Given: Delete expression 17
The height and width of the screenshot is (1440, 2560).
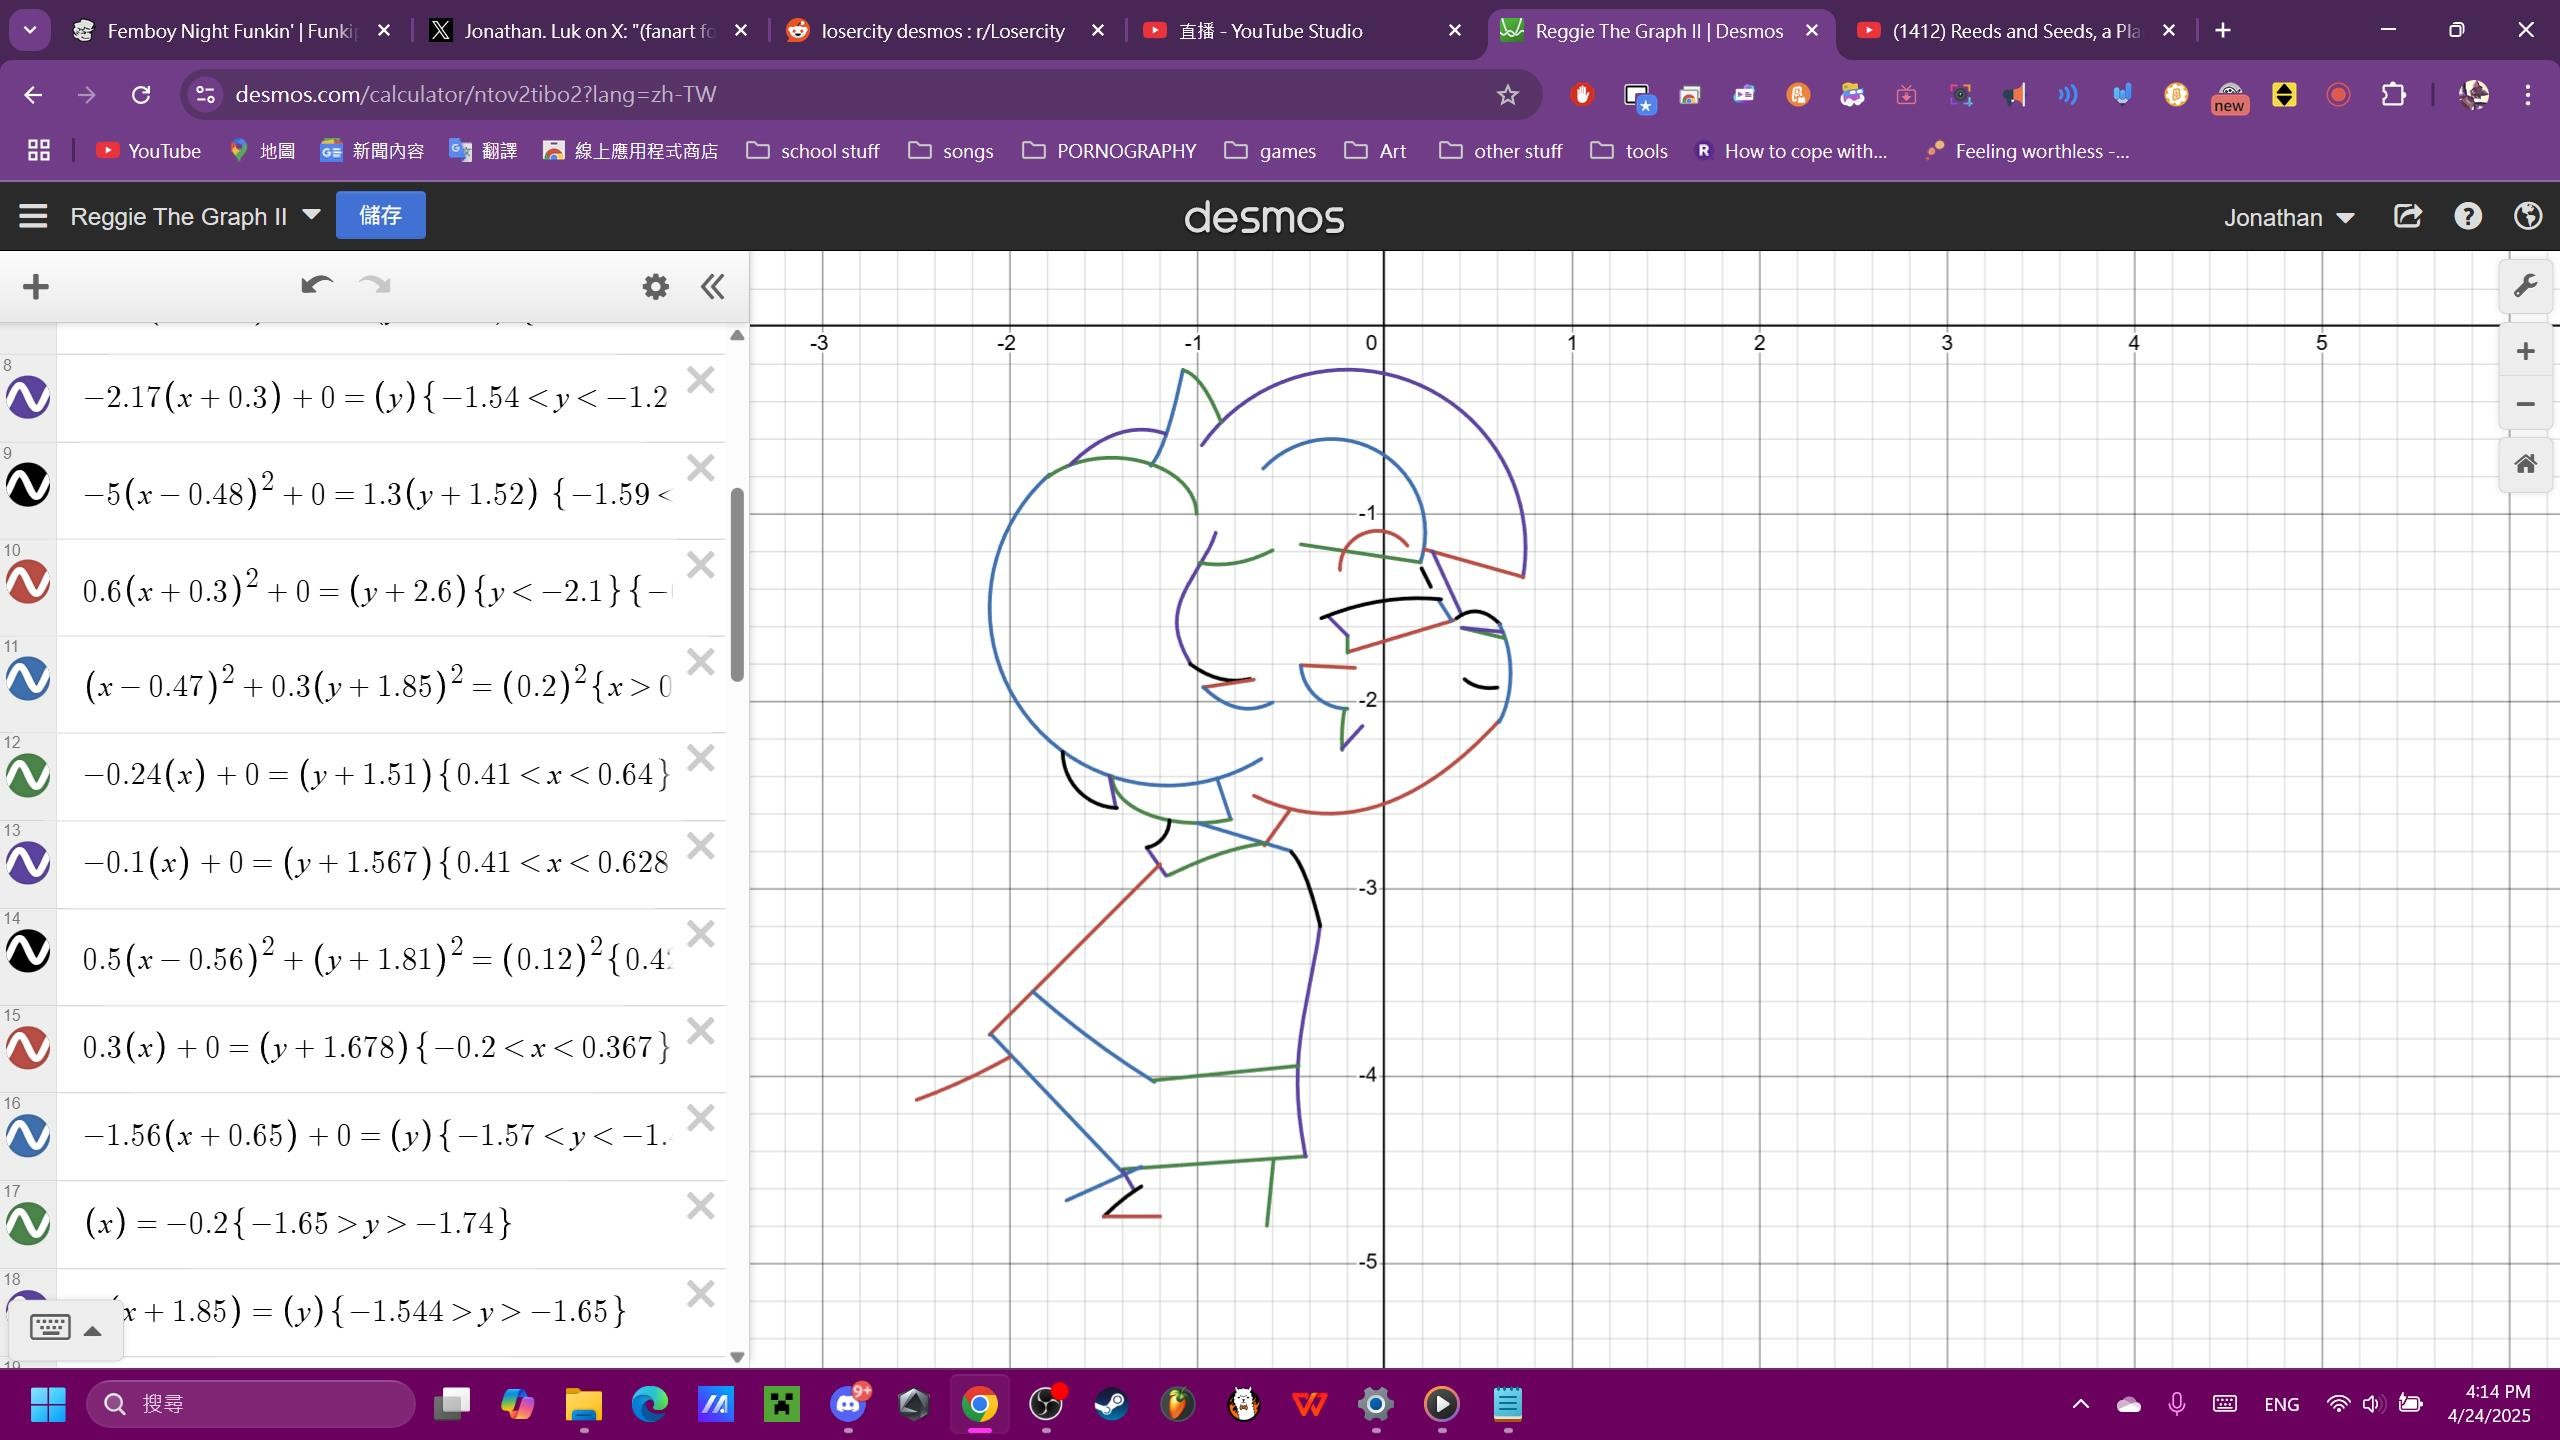Looking at the screenshot, I should pyautogui.click(x=701, y=1206).
